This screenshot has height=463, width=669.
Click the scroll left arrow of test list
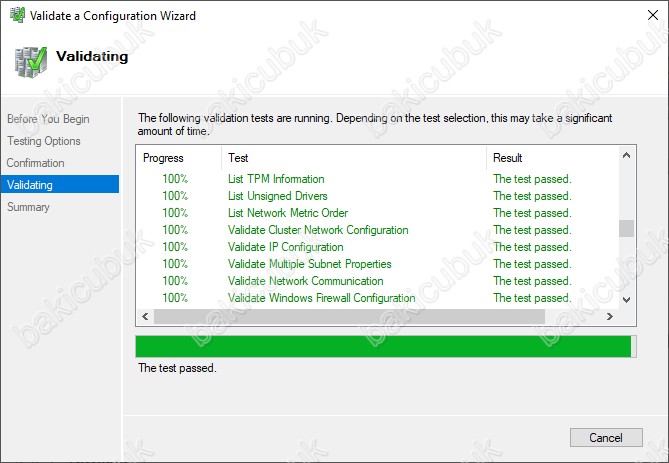(x=145, y=316)
